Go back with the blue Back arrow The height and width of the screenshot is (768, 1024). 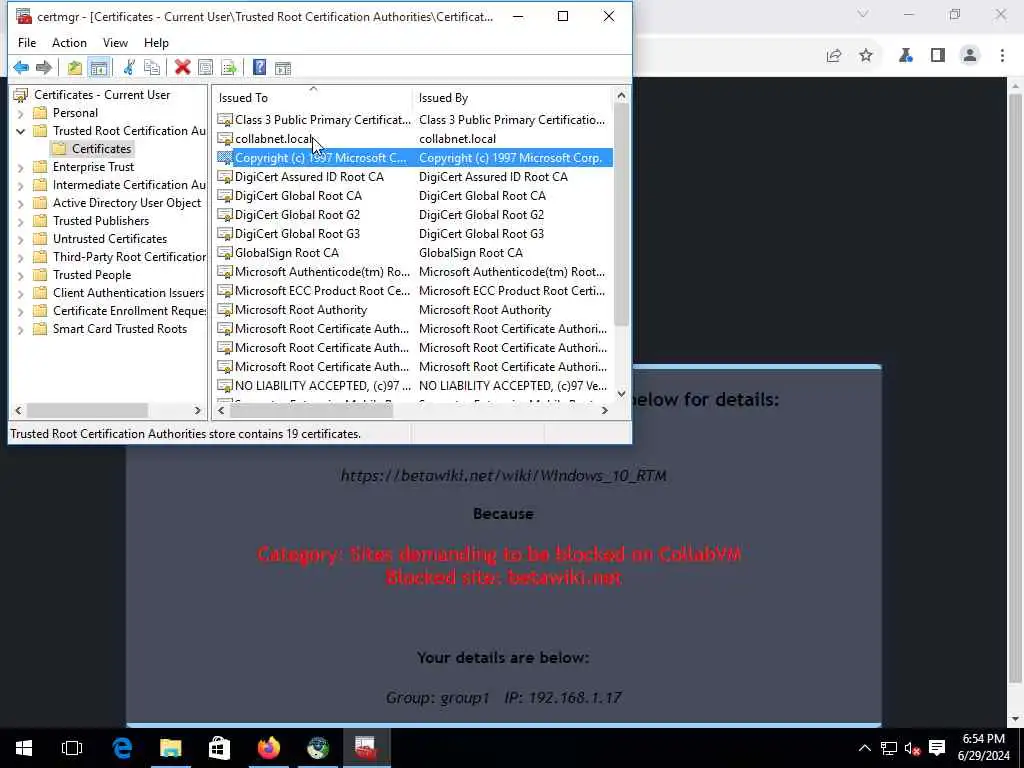[x=21, y=67]
